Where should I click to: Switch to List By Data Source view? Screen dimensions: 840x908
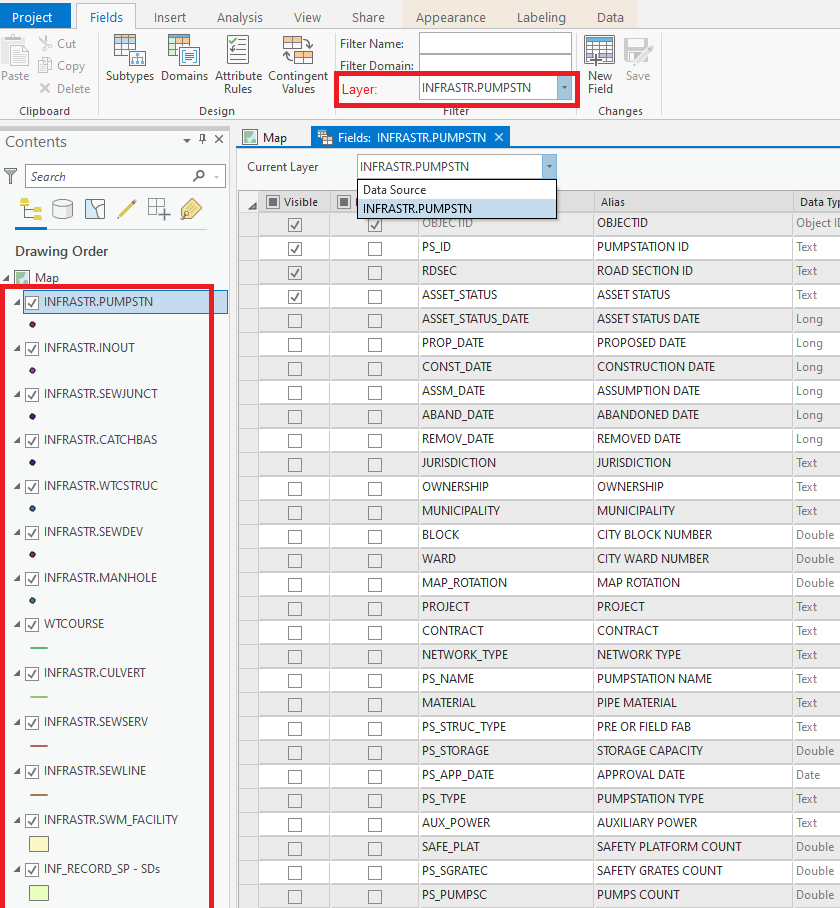pyautogui.click(x=62, y=208)
